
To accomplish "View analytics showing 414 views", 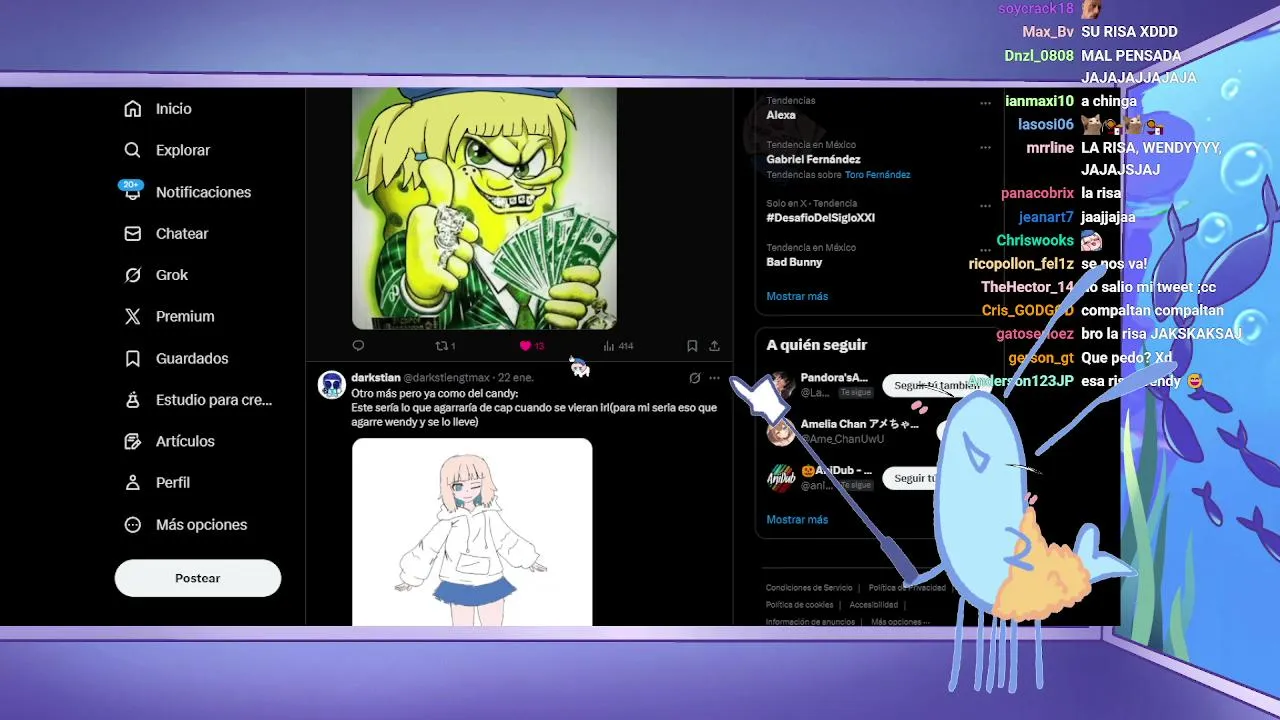I will click(x=618, y=346).
